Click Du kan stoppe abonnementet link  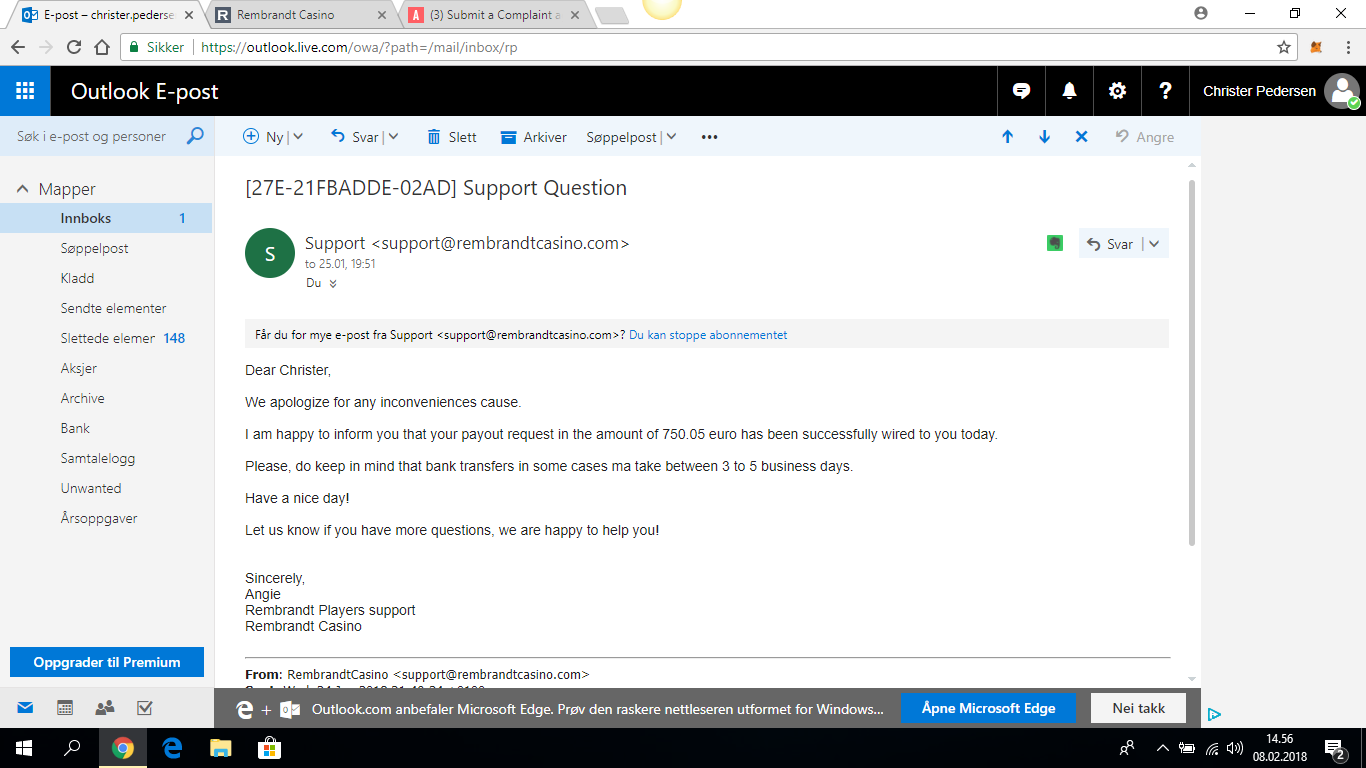[x=708, y=335]
